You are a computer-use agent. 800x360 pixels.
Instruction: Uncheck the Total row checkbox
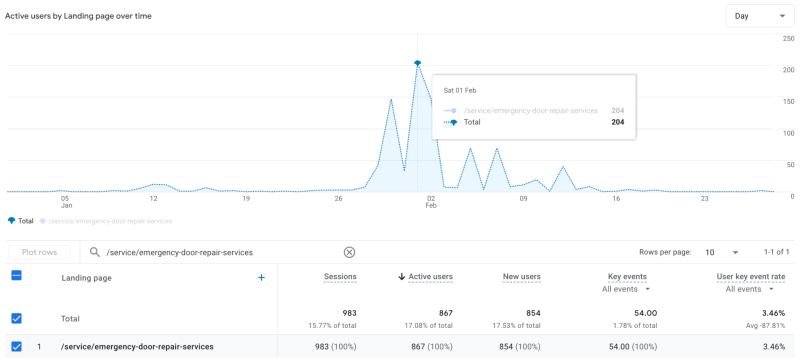pos(16,318)
